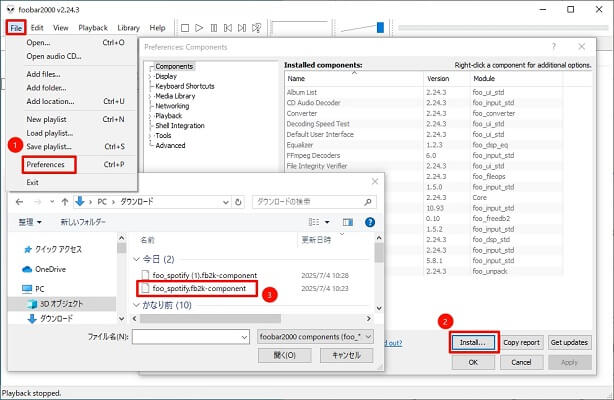This screenshot has height=400, width=614.
Task: Select Add files... menu entry
Action: pos(72,74)
